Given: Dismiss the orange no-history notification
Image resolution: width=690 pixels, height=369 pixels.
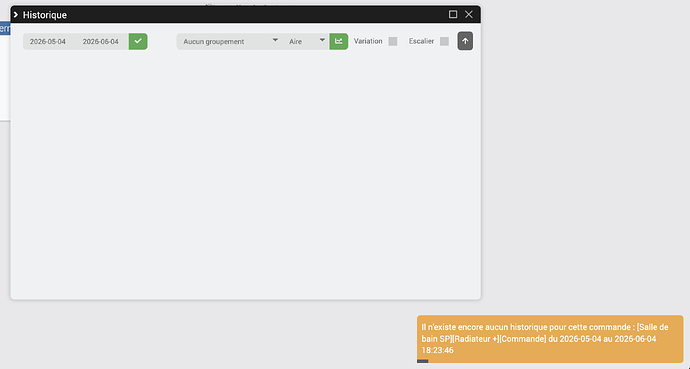Looking at the screenshot, I should point(550,339).
